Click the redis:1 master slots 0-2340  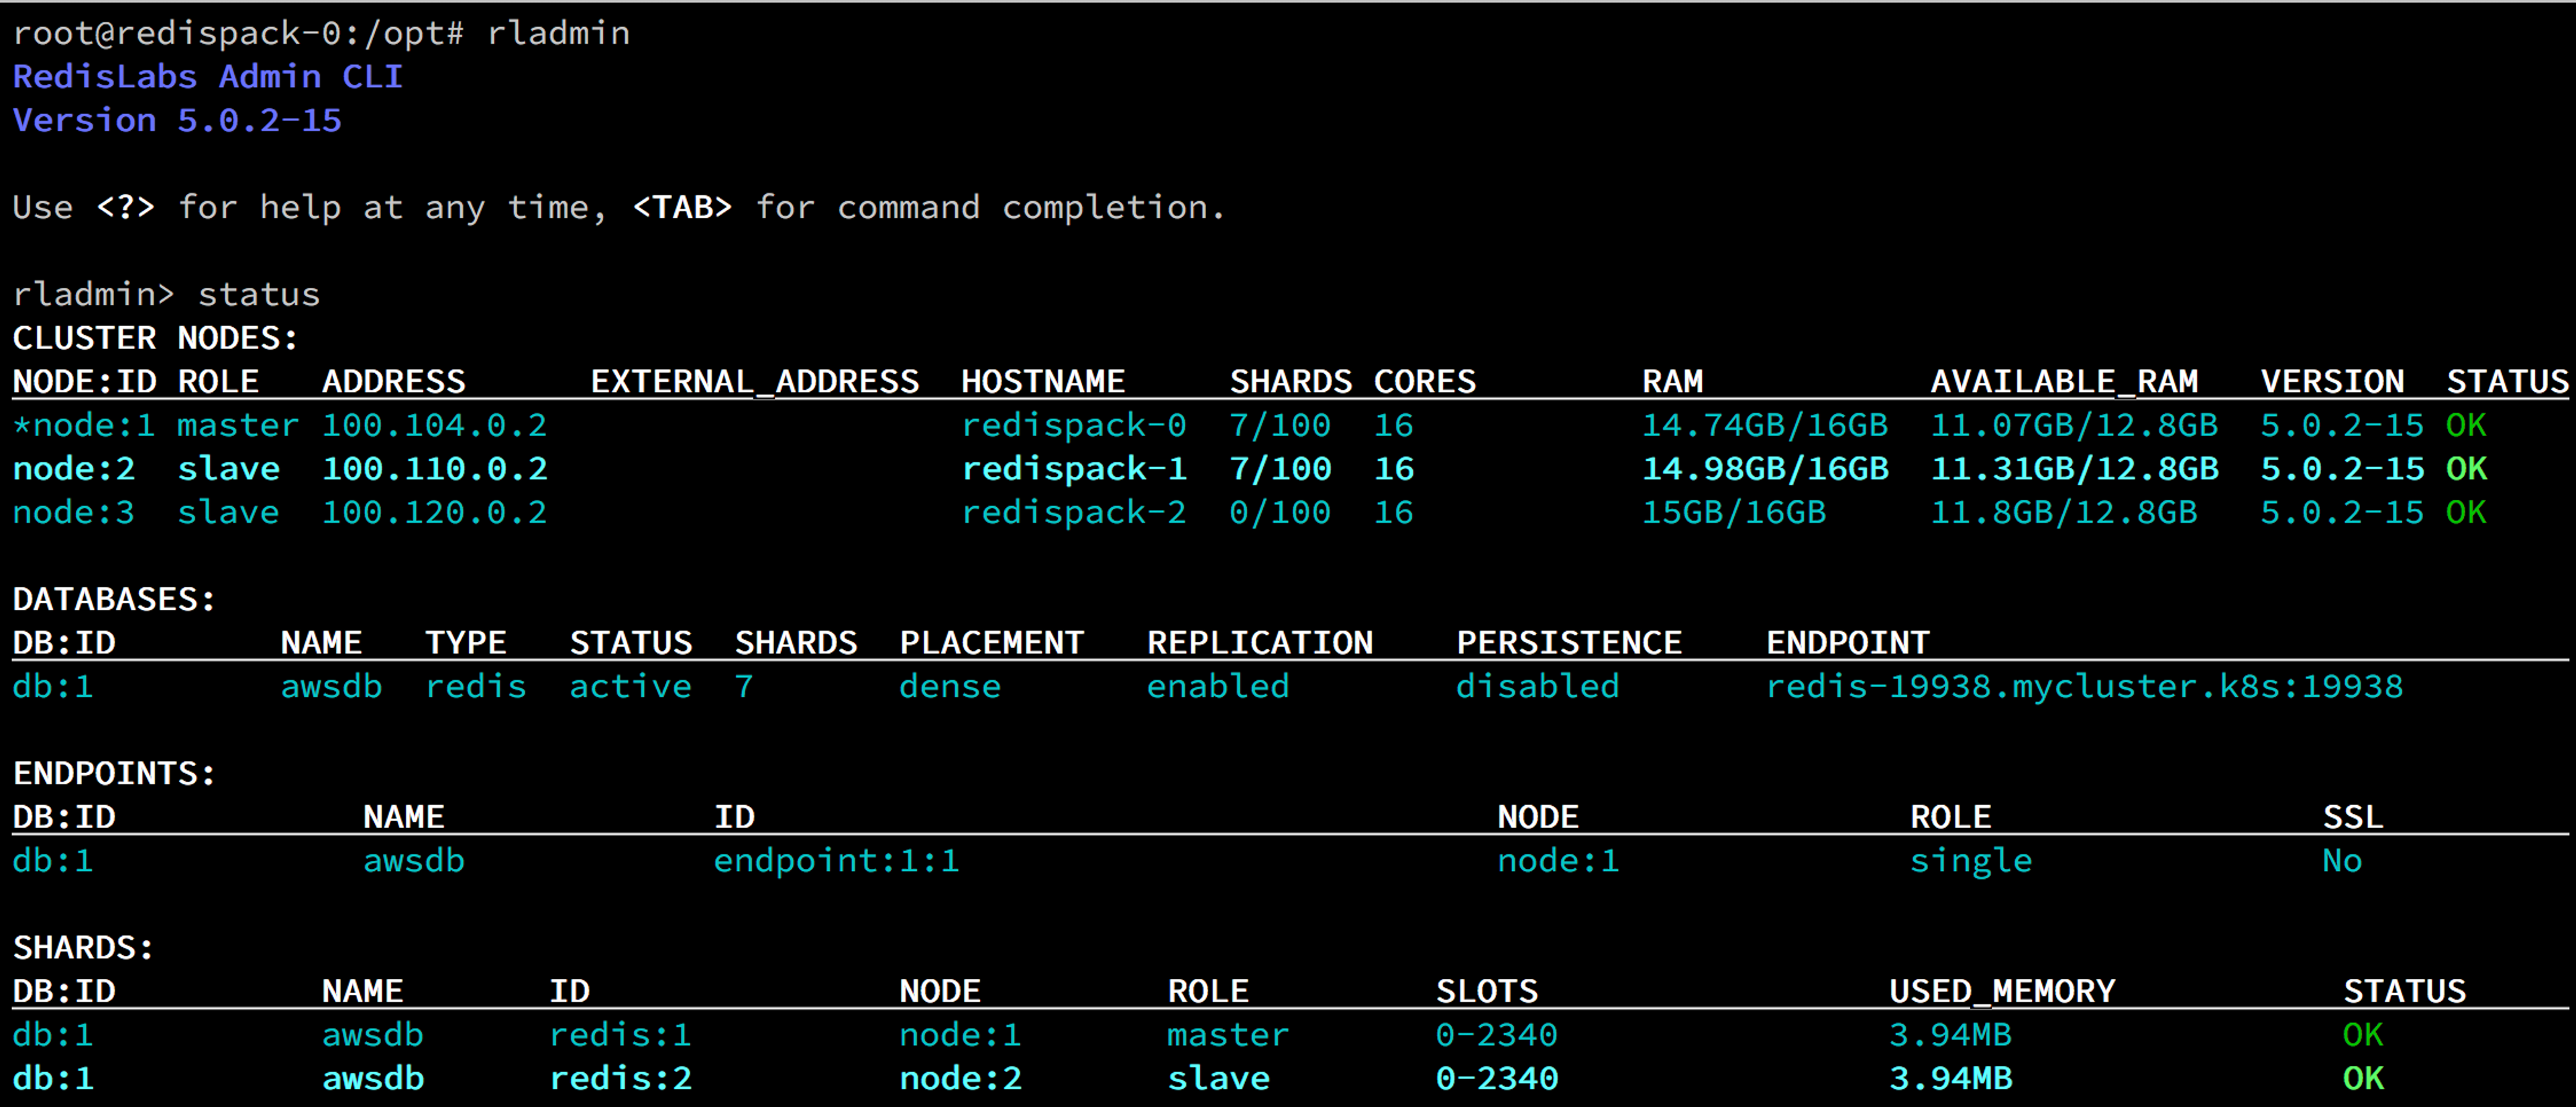coord(1496,1035)
